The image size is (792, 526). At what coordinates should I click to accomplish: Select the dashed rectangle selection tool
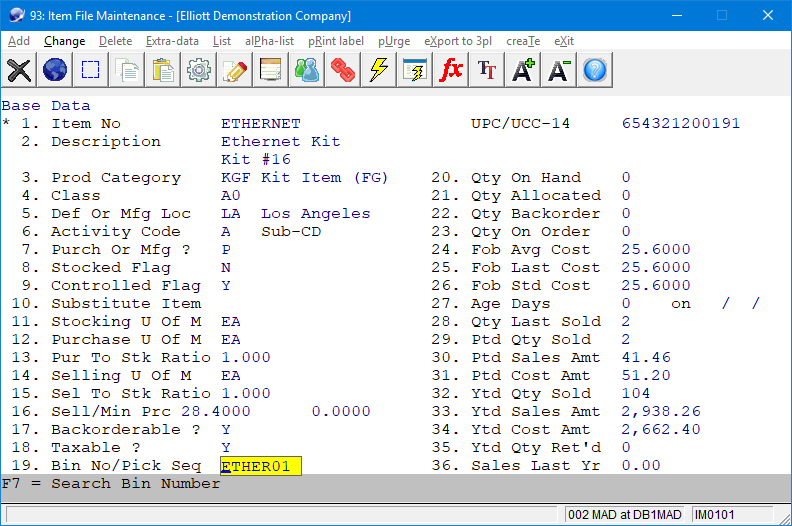[90, 70]
